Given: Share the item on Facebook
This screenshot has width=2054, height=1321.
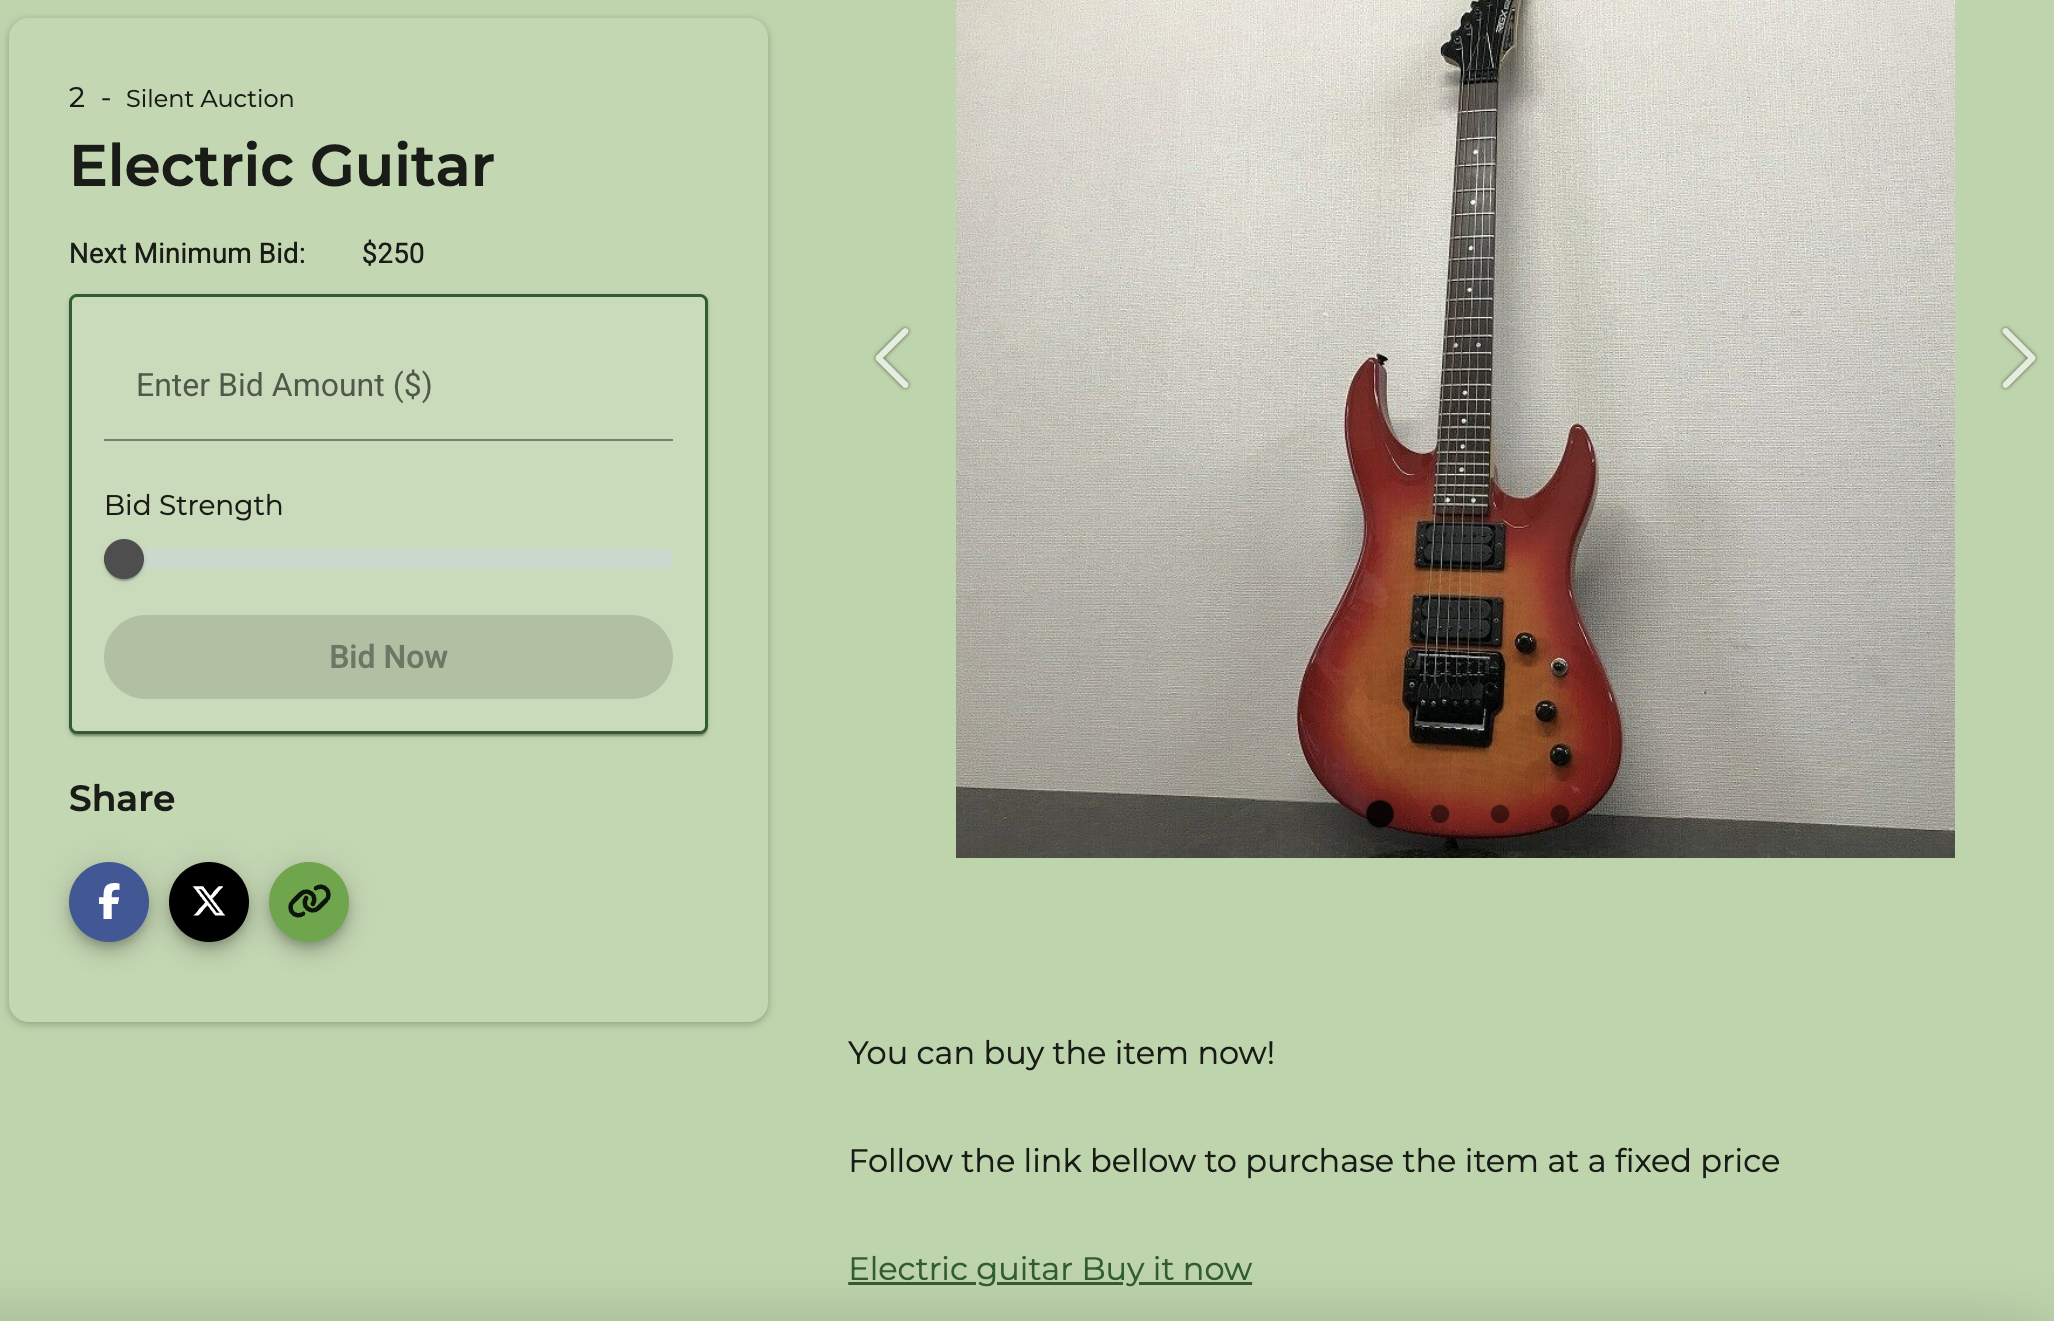Looking at the screenshot, I should point(109,902).
